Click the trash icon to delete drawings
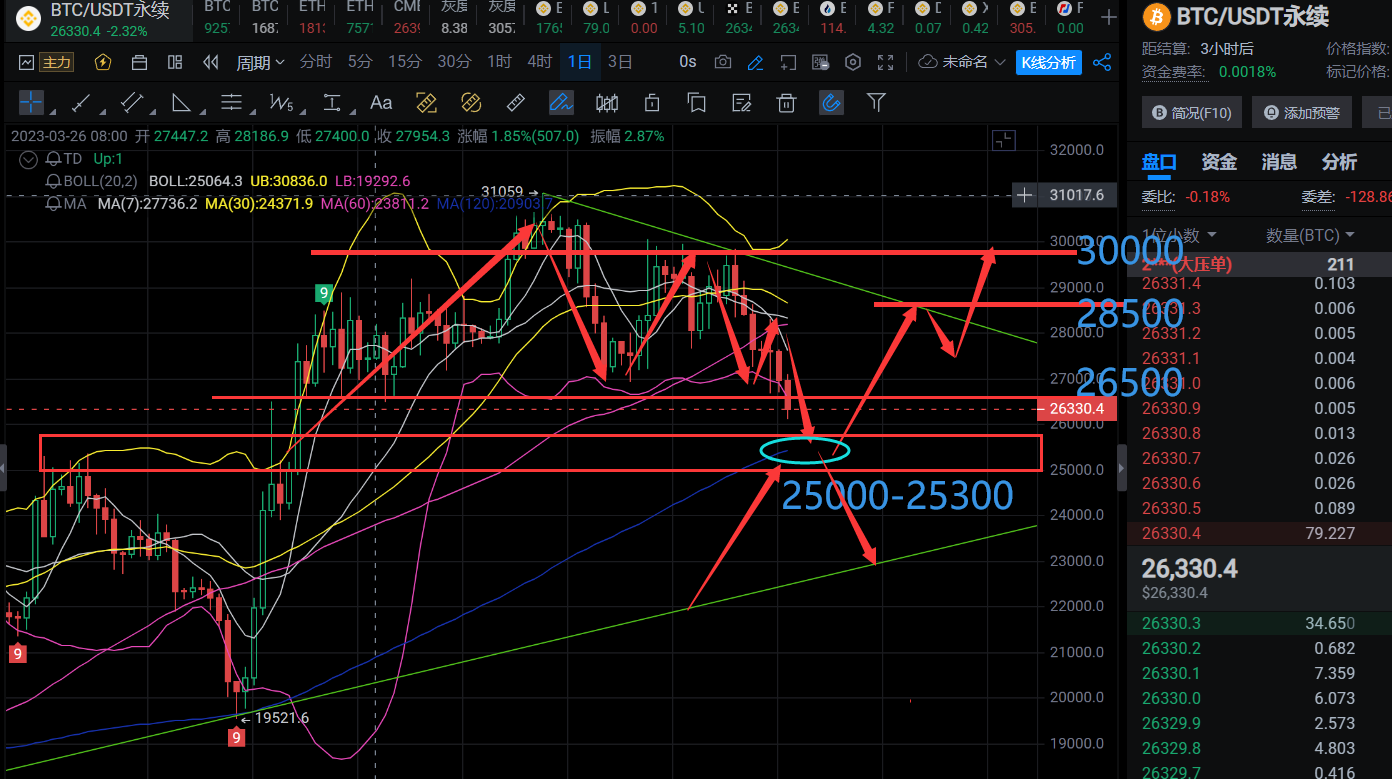The width and height of the screenshot is (1392, 779). [x=787, y=102]
